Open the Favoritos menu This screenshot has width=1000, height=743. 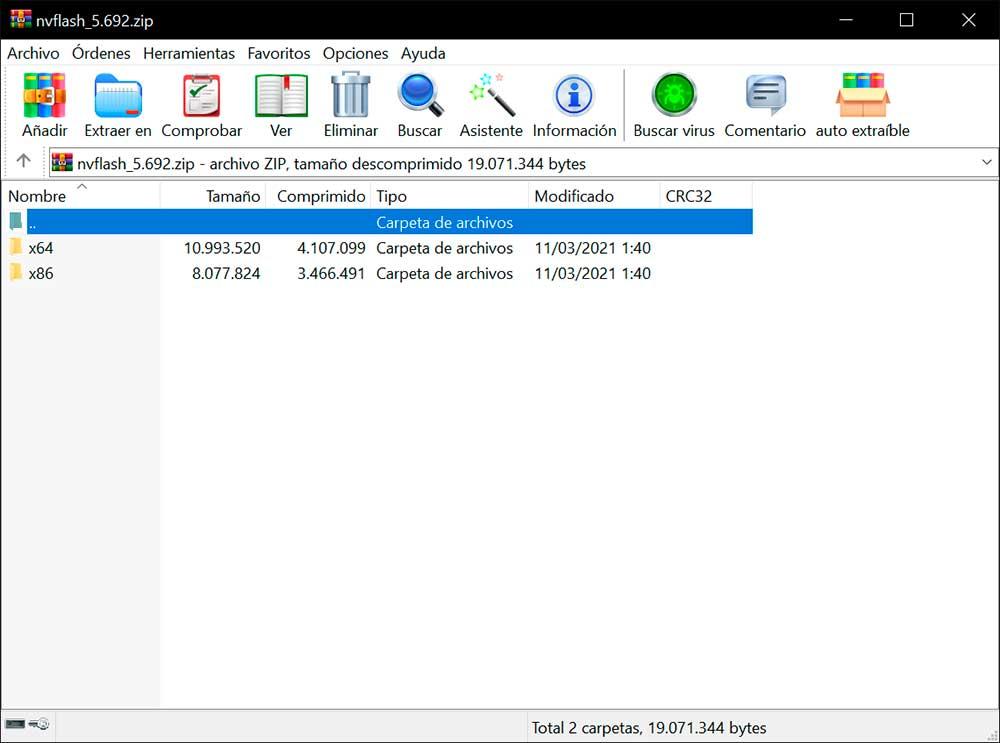[279, 53]
